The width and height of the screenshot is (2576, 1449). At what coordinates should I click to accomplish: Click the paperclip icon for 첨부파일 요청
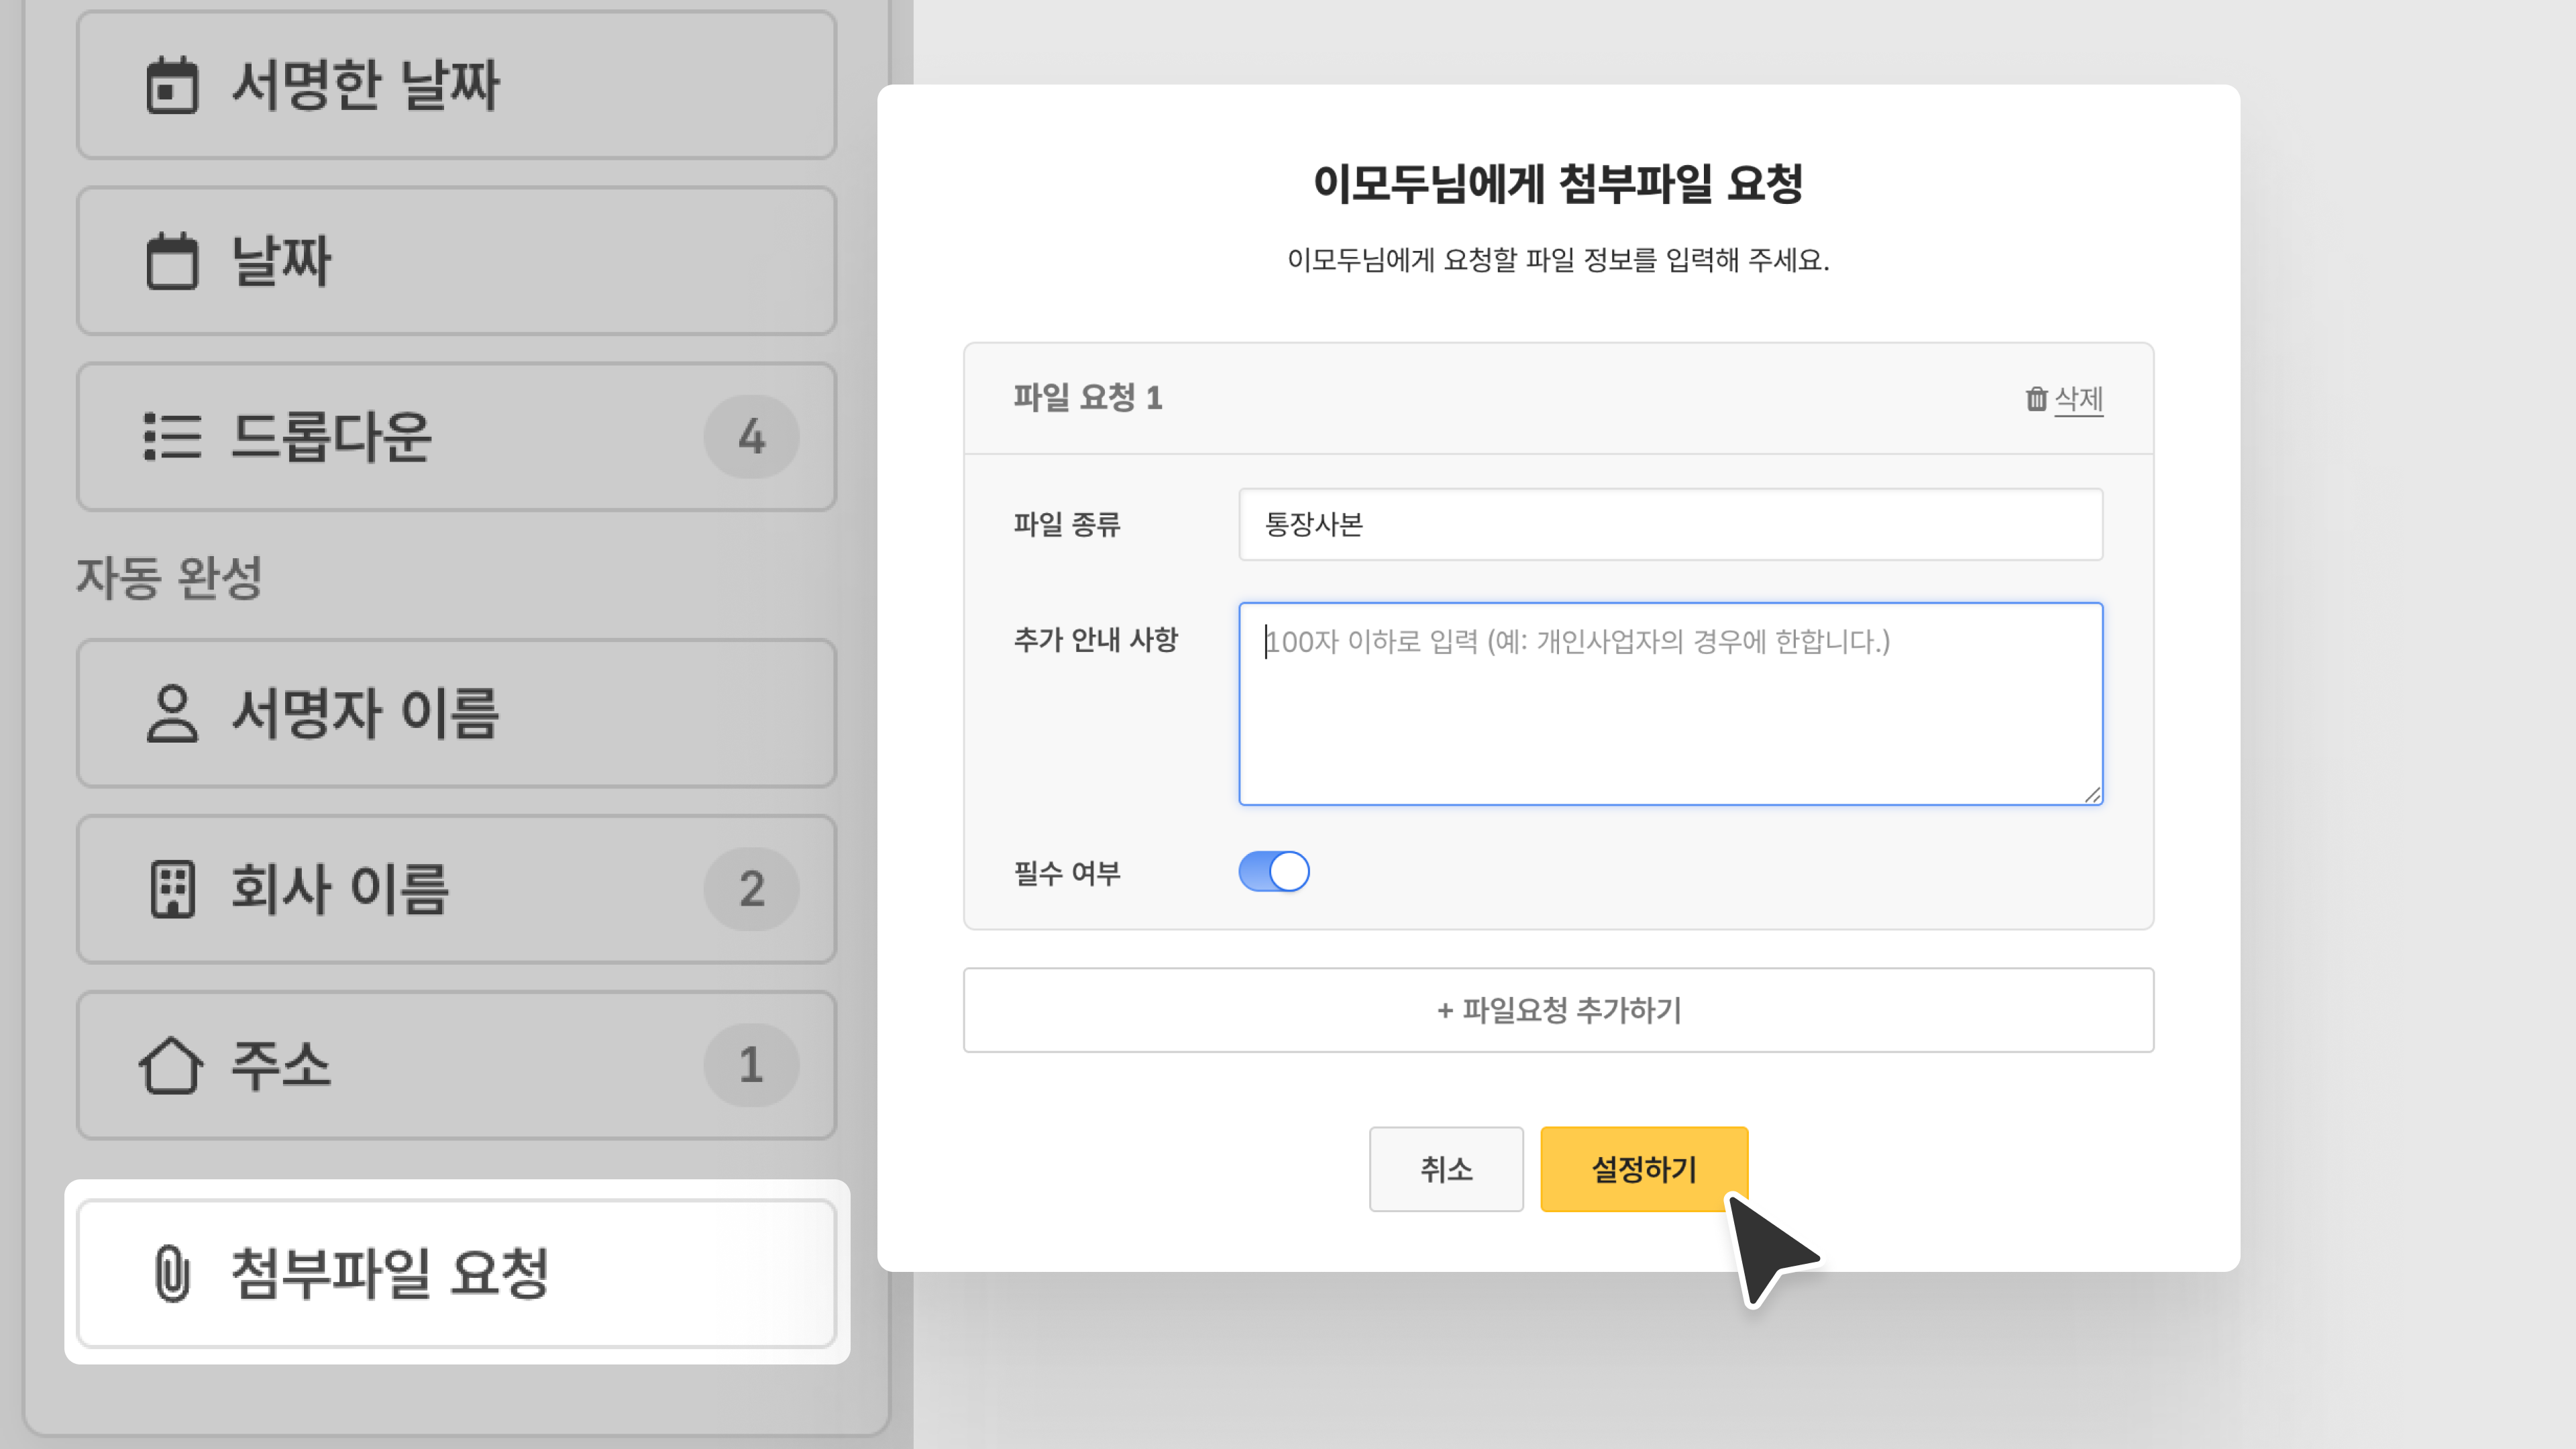click(172, 1273)
